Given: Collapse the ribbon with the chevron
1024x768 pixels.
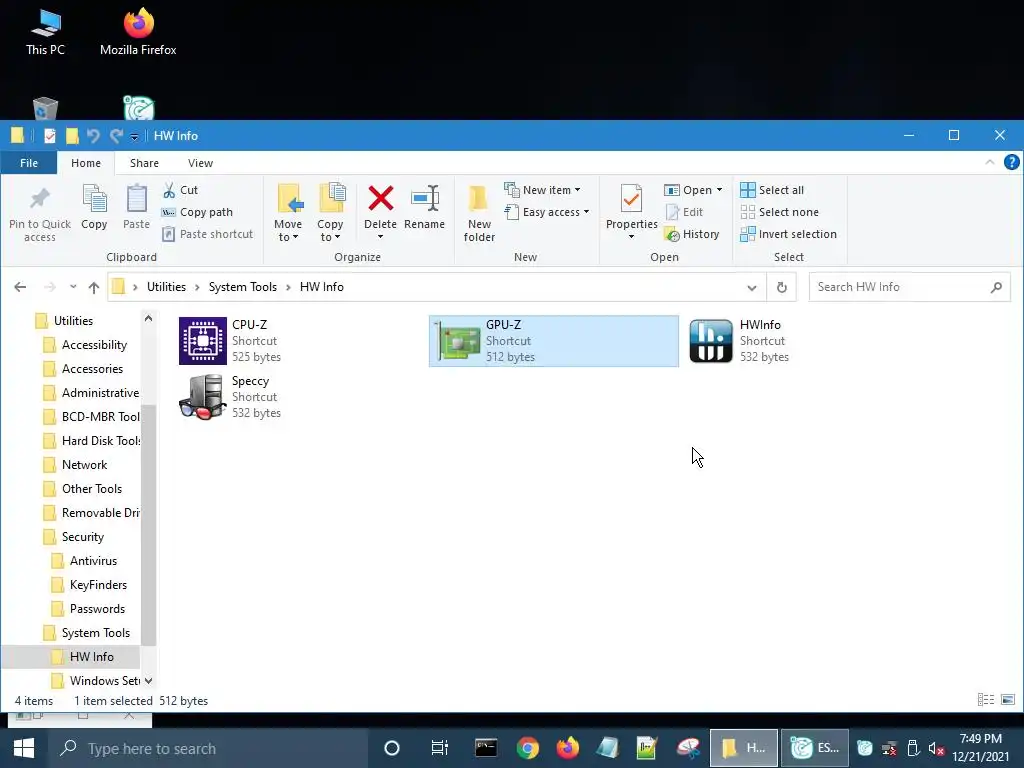Looking at the screenshot, I should pos(989,162).
